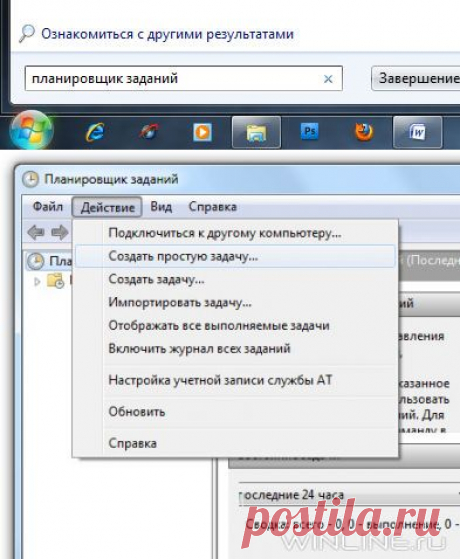
Task: Launch Windows Media Player from the taskbar
Action: pos(202,132)
